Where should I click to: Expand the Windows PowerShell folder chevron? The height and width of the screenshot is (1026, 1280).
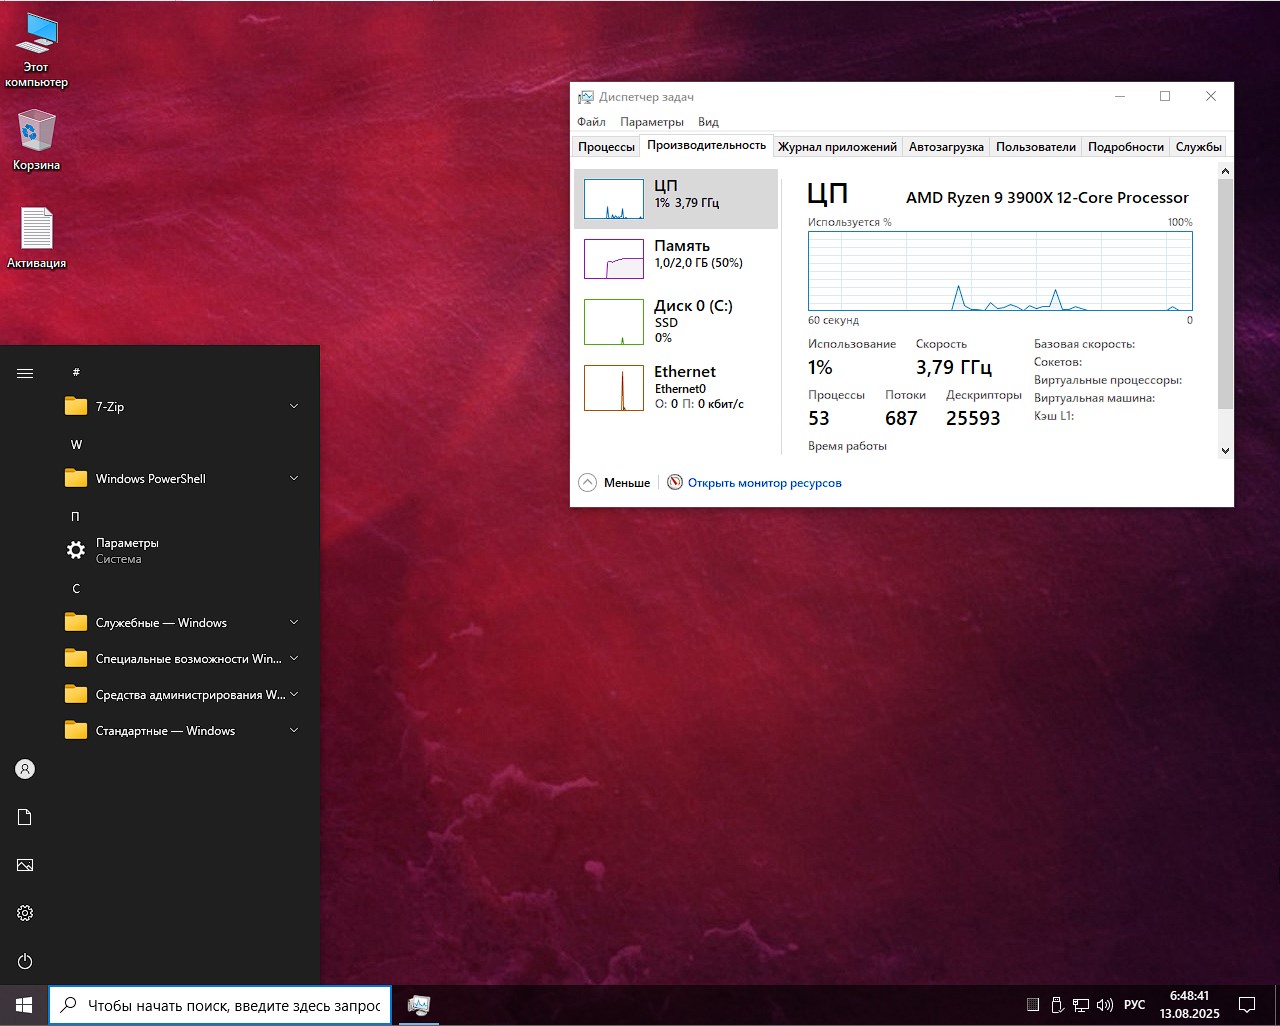(x=294, y=478)
